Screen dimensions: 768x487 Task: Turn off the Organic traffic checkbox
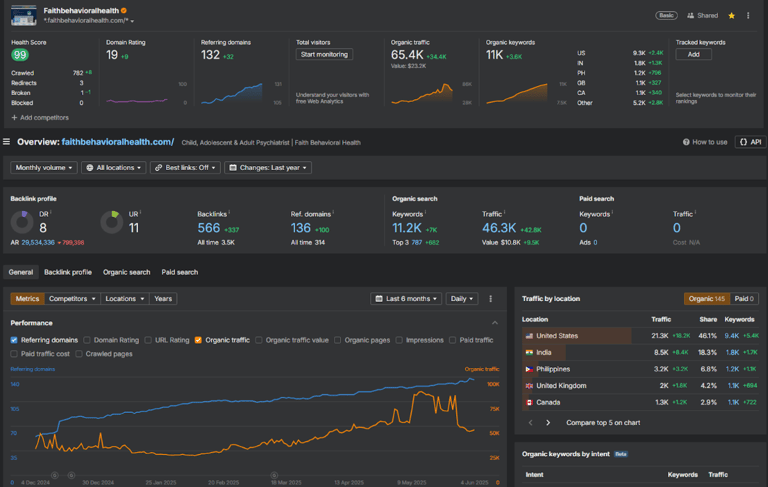point(198,340)
